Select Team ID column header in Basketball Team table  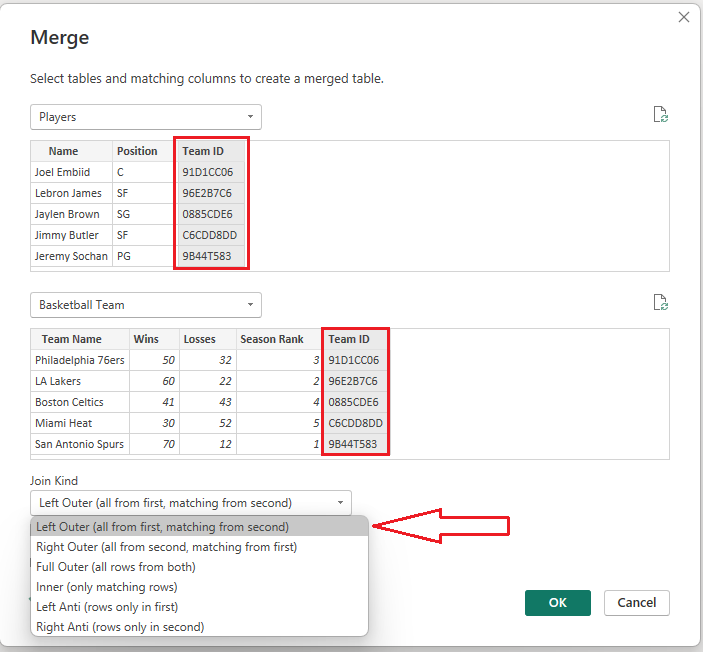(355, 339)
